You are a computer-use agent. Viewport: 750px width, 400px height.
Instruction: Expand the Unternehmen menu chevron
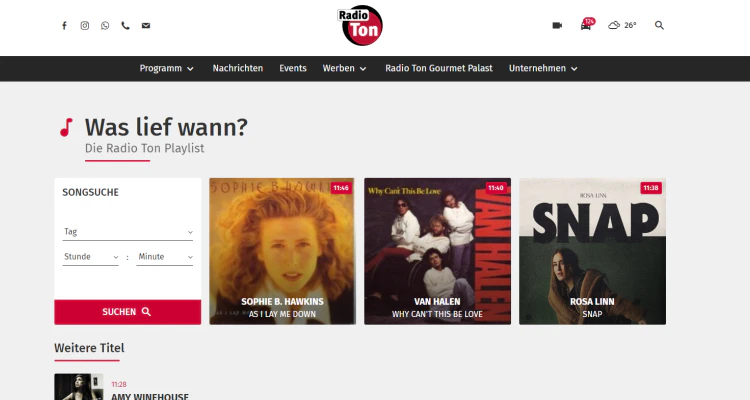point(574,69)
